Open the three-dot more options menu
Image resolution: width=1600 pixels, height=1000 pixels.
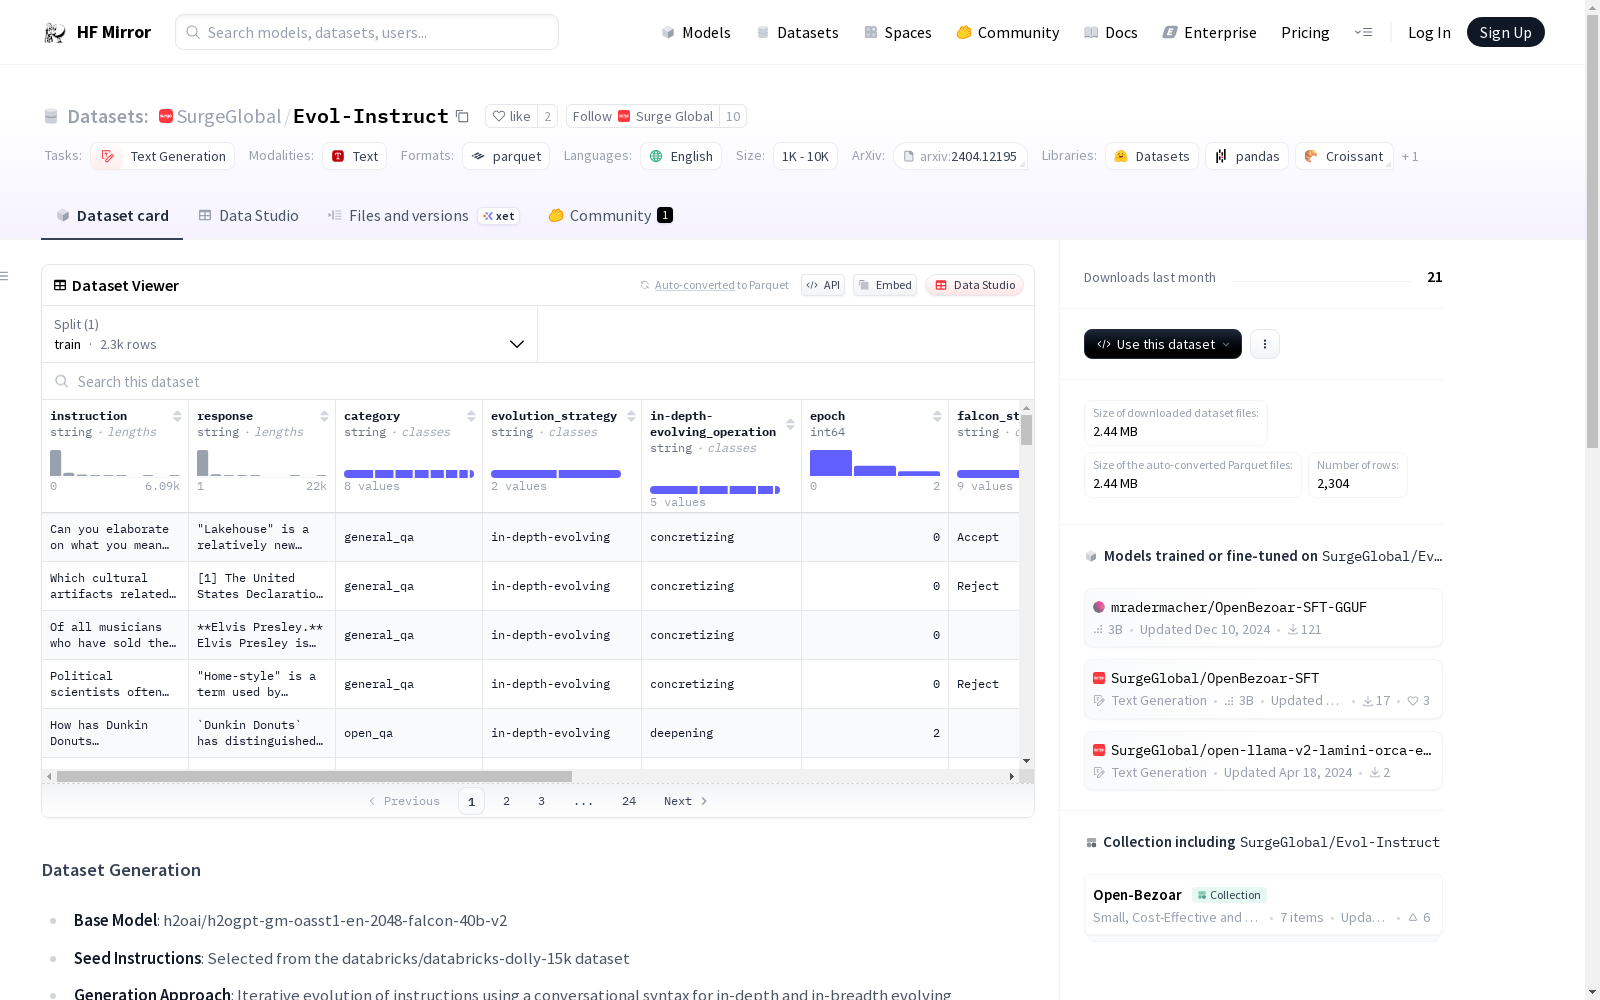1264,344
